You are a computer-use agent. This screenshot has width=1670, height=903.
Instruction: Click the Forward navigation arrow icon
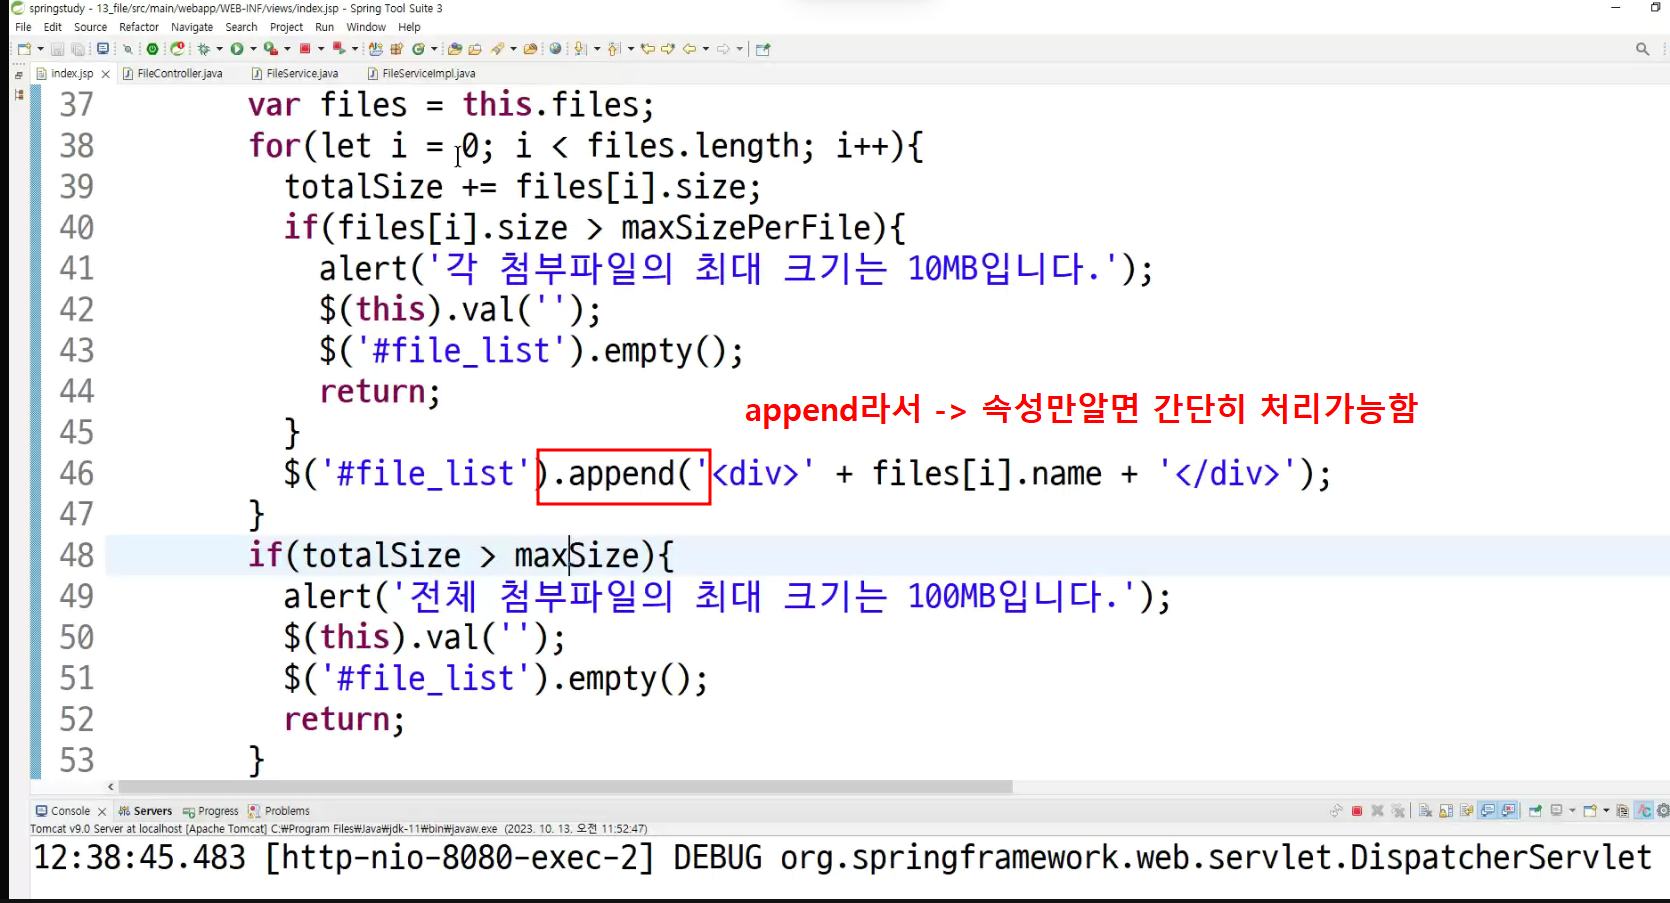723,49
